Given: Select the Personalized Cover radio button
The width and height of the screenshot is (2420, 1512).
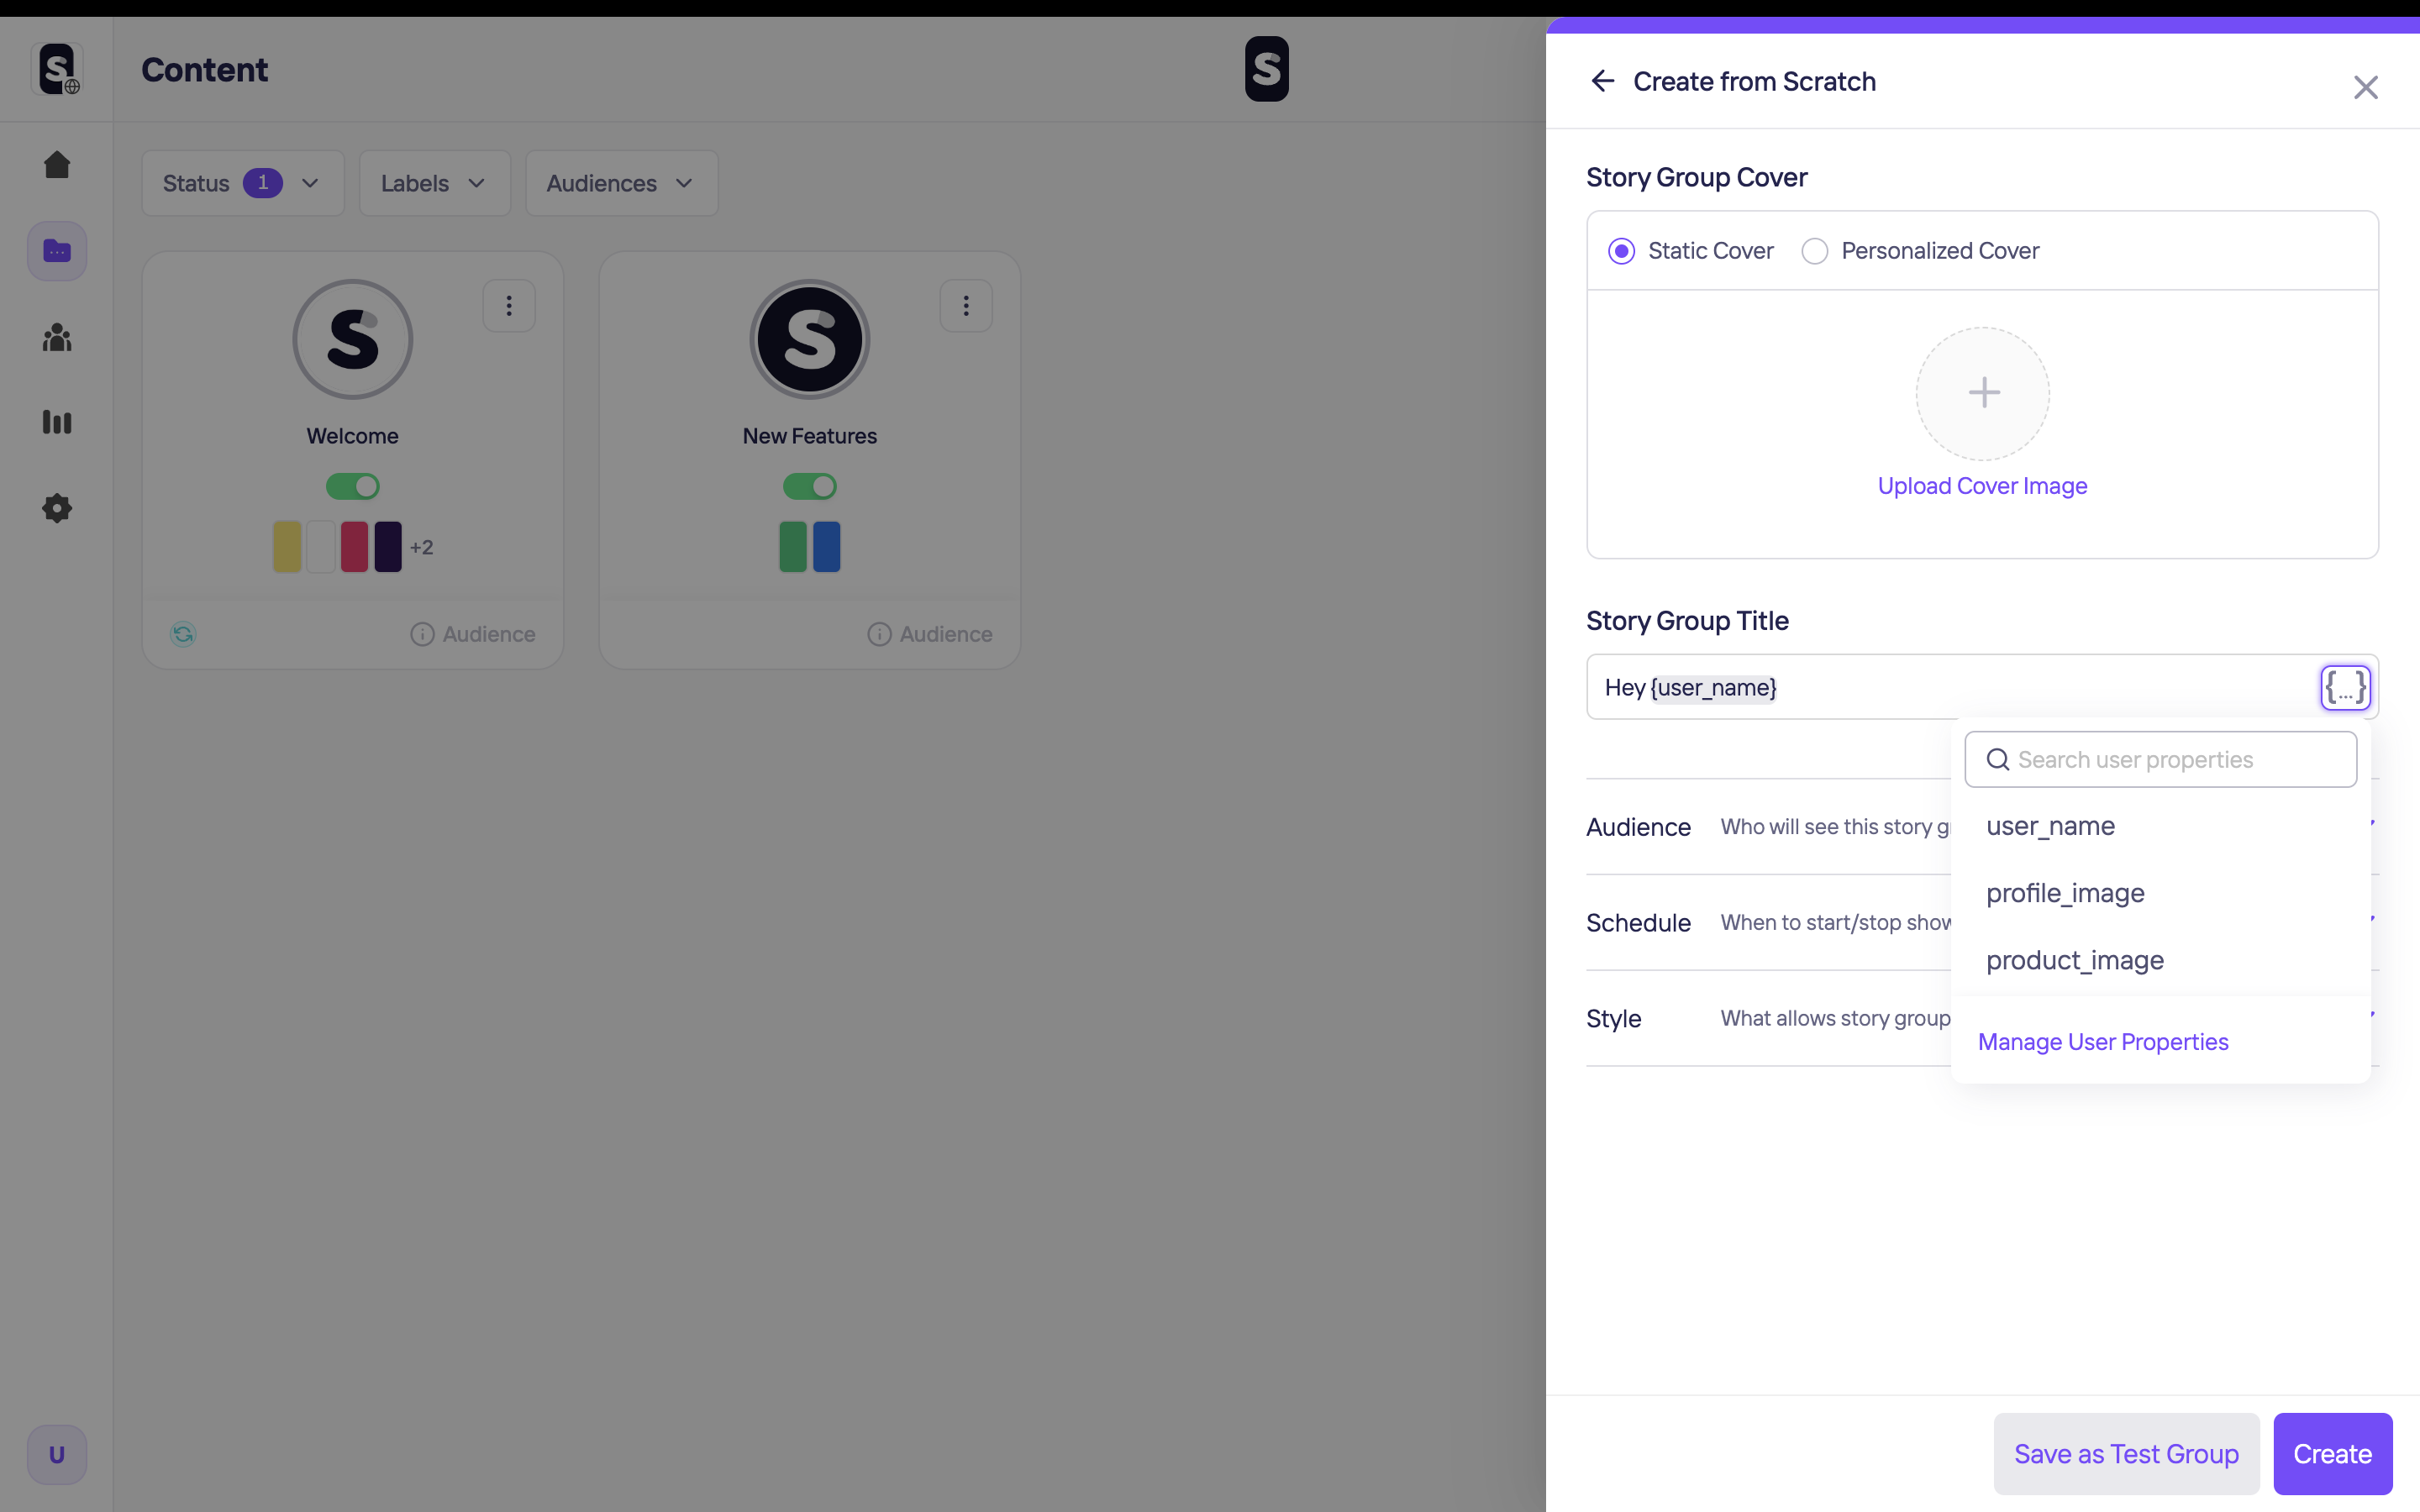Looking at the screenshot, I should tap(1815, 251).
